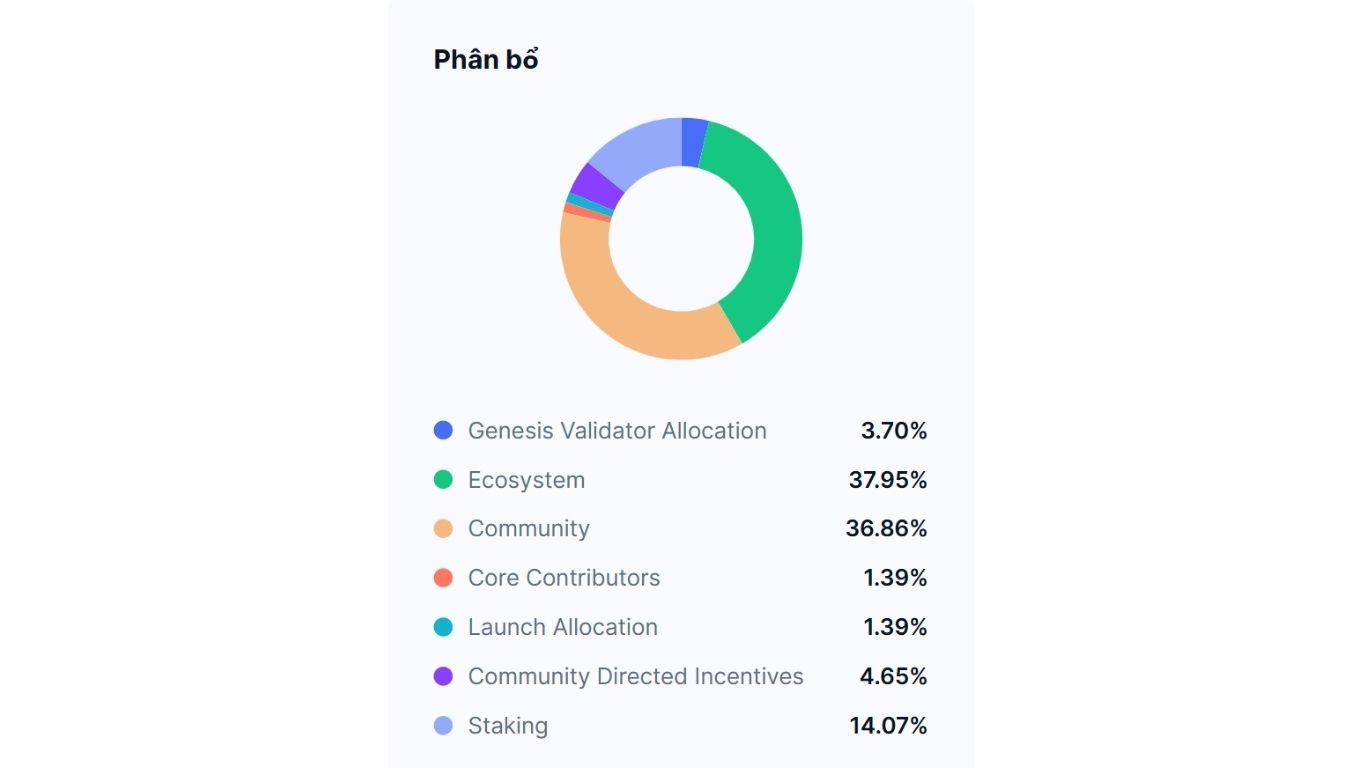
Task: Select the purple Community Directed Incentives segment
Action: pyautogui.click(x=596, y=185)
